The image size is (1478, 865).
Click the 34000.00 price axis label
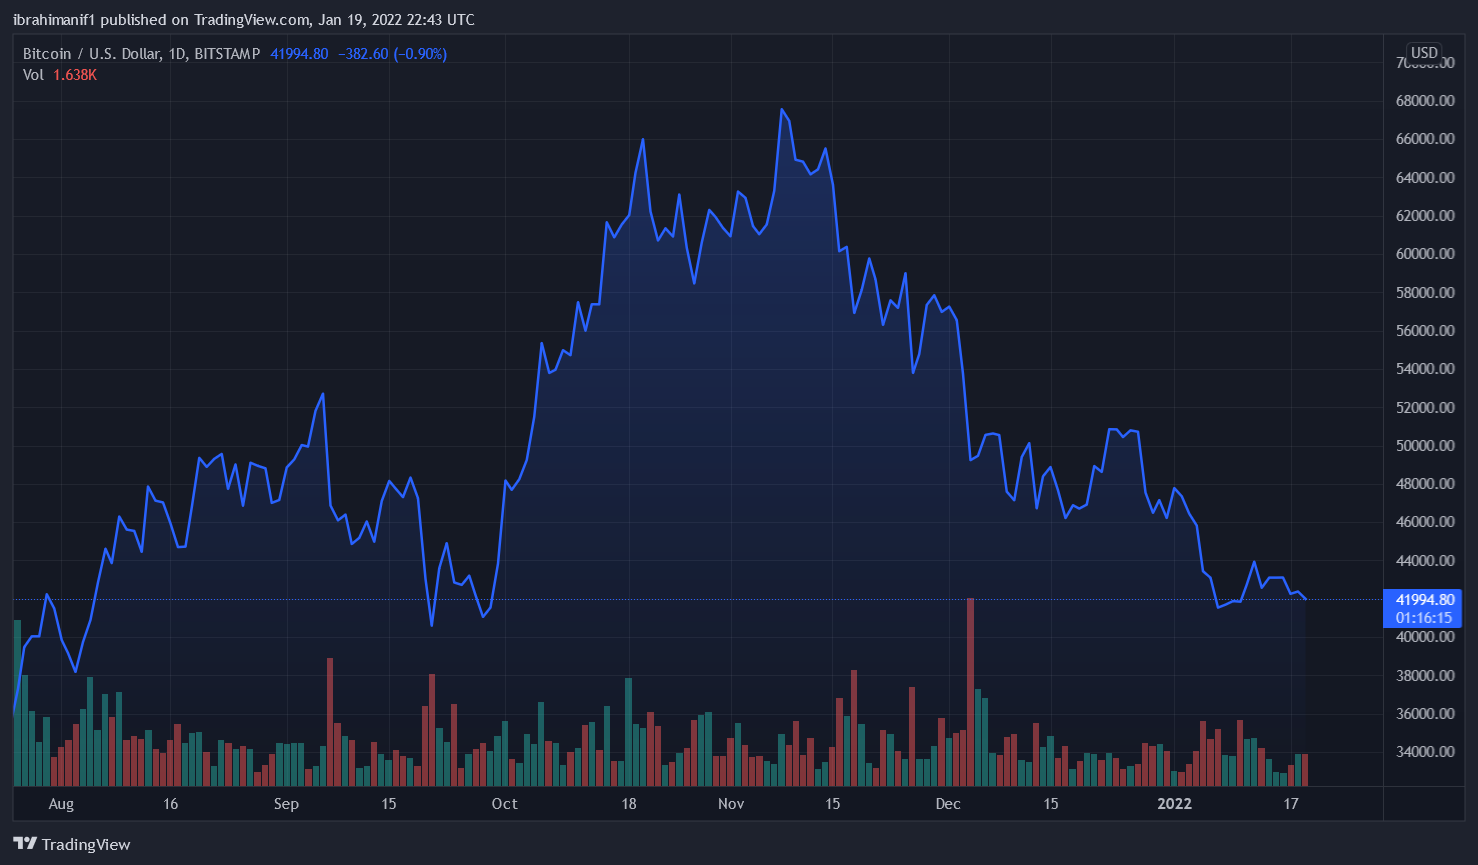point(1424,752)
